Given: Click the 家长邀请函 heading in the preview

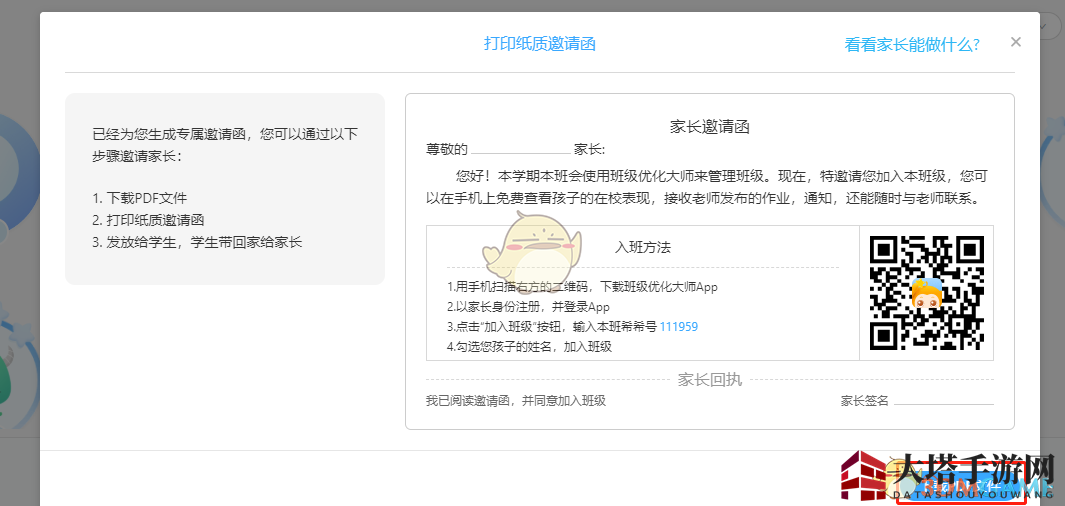Looking at the screenshot, I should pos(709,126).
